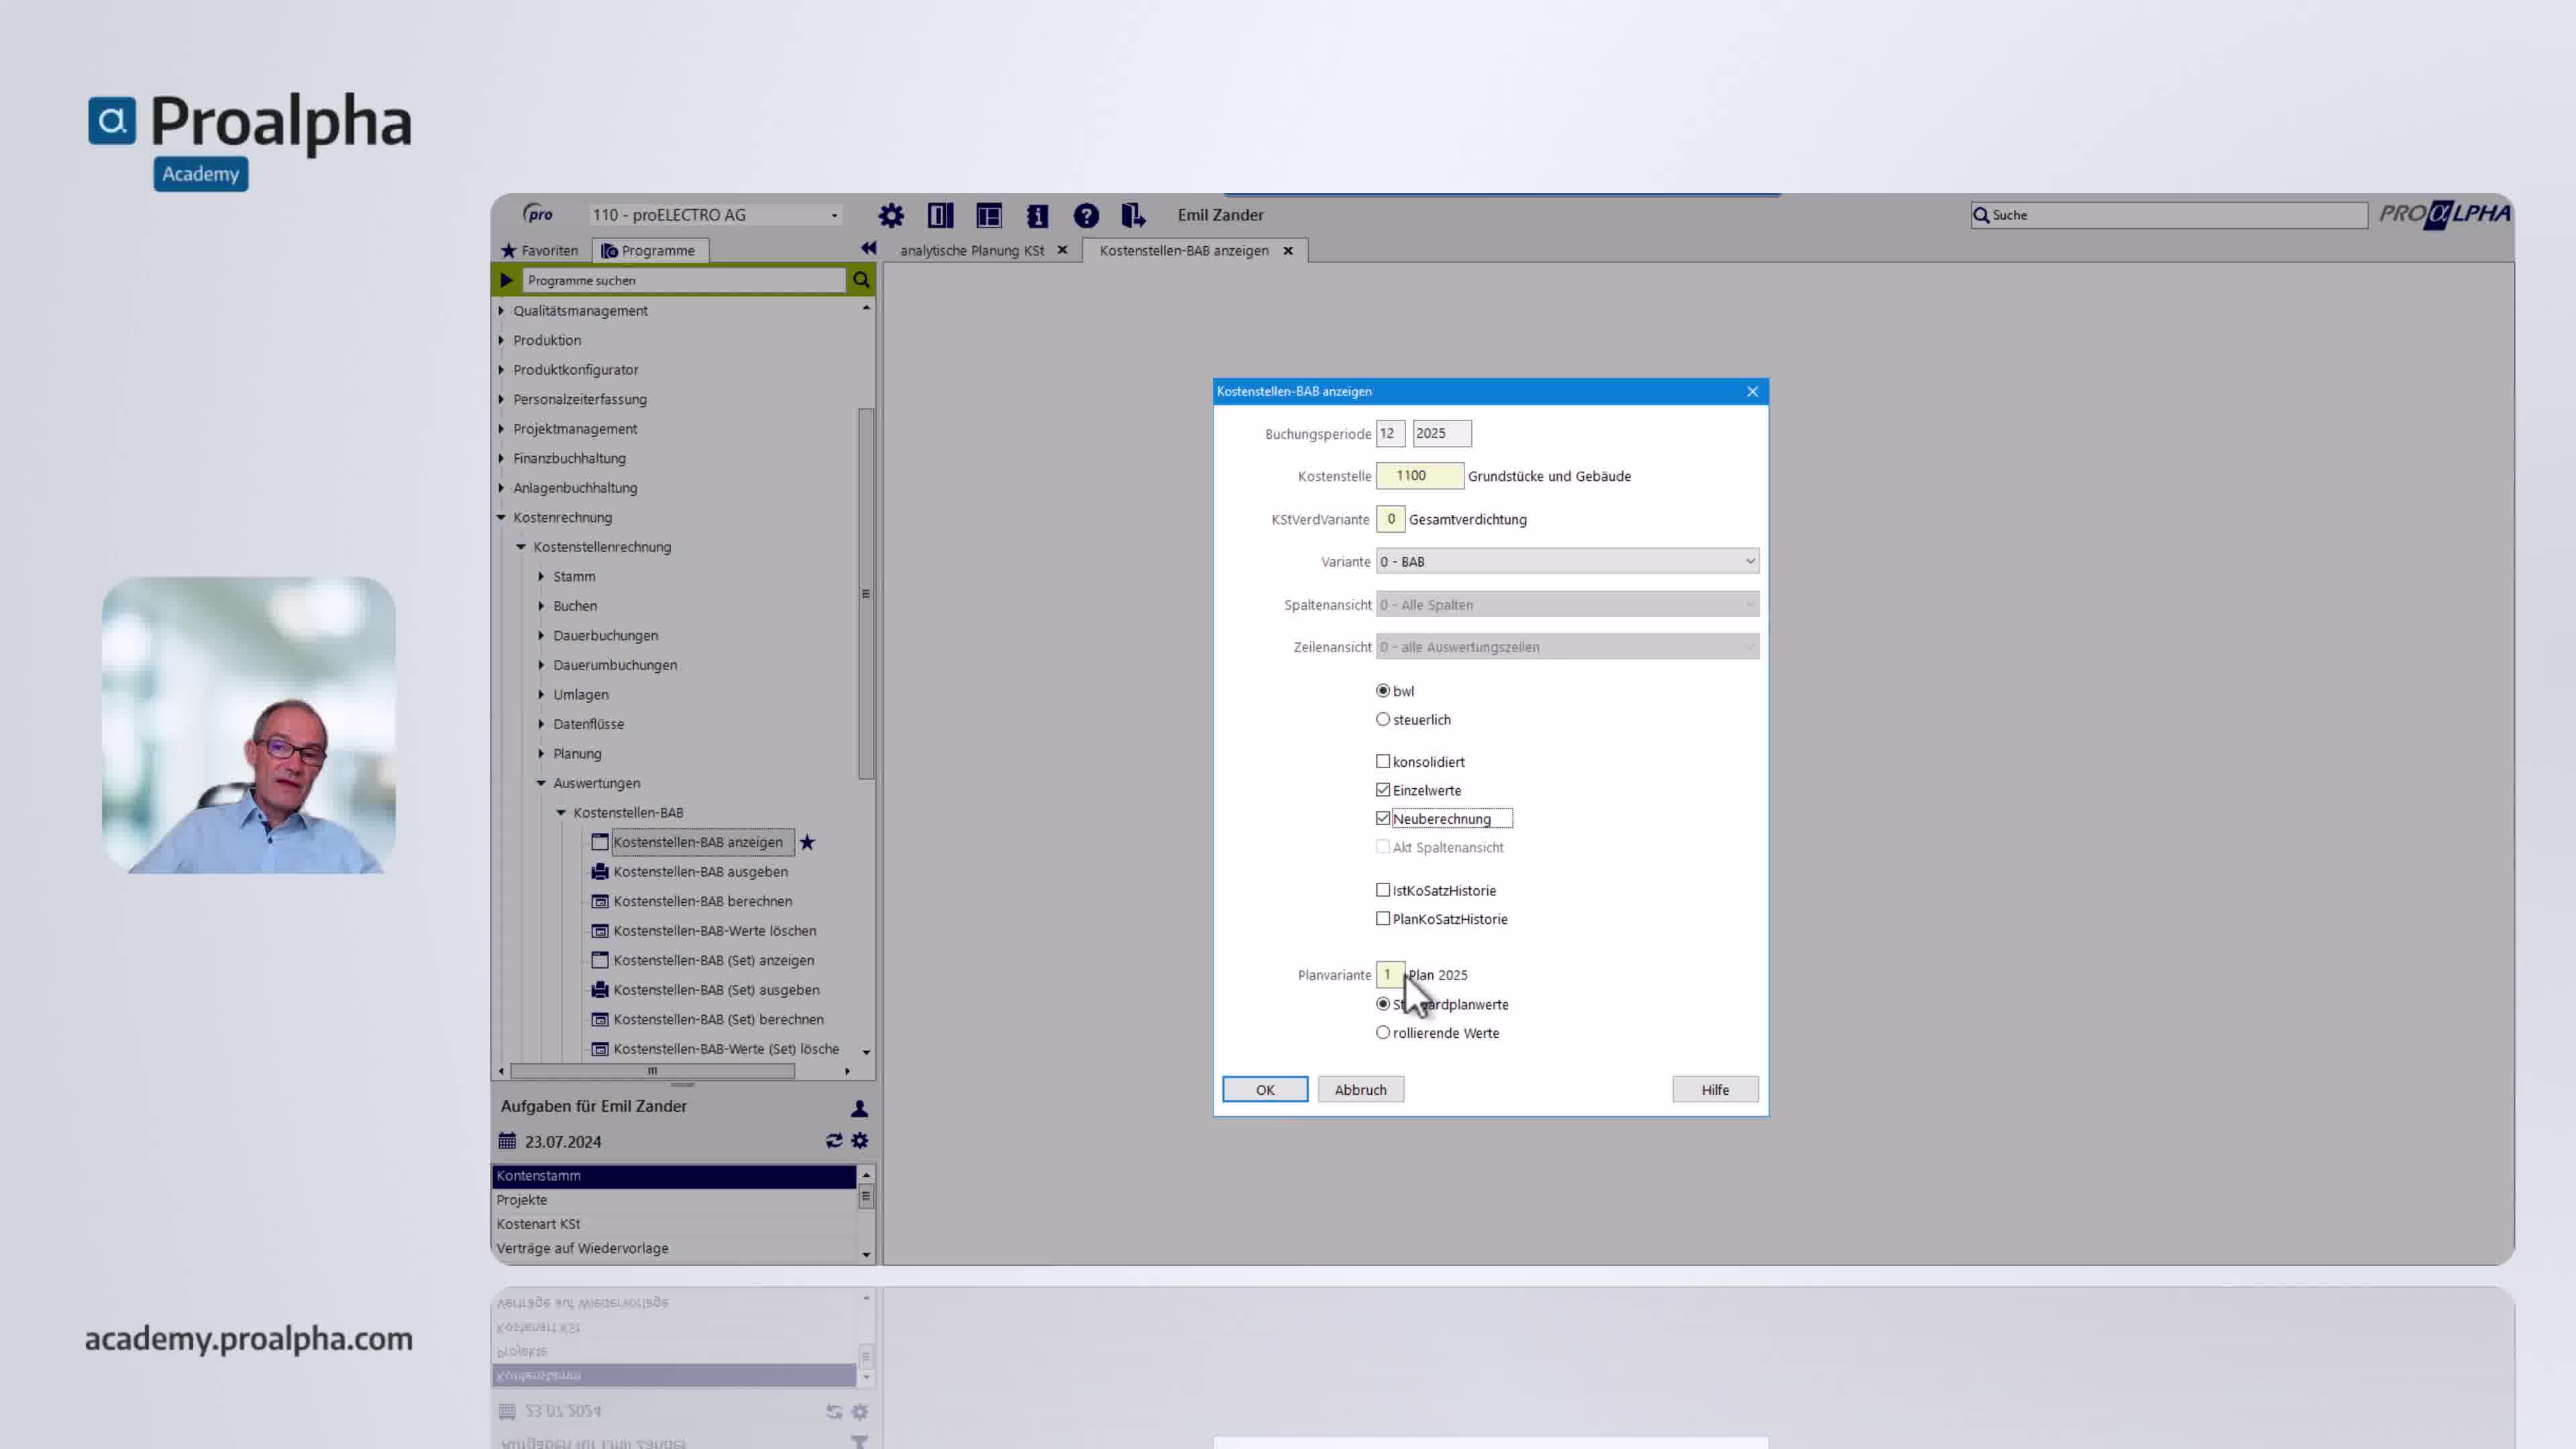The image size is (2576, 1449).
Task: Select the rollierende Werte radio option
Action: click(x=1383, y=1033)
